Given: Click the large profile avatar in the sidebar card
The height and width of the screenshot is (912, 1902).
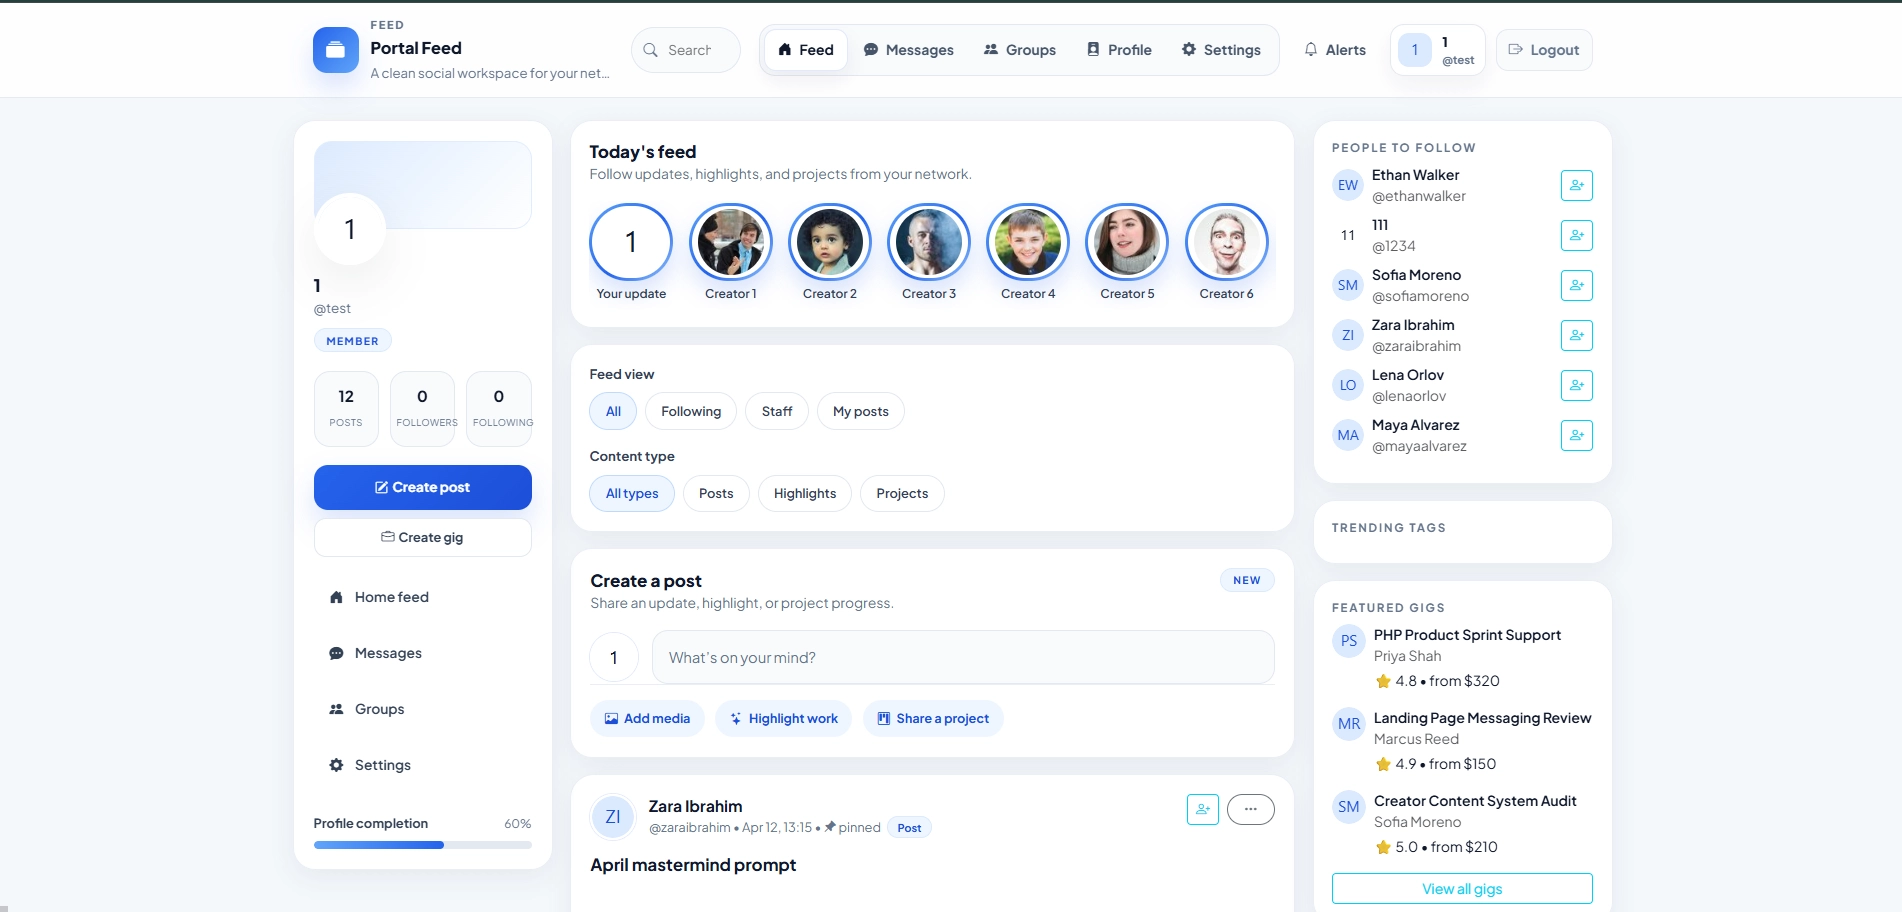Looking at the screenshot, I should click(x=350, y=229).
